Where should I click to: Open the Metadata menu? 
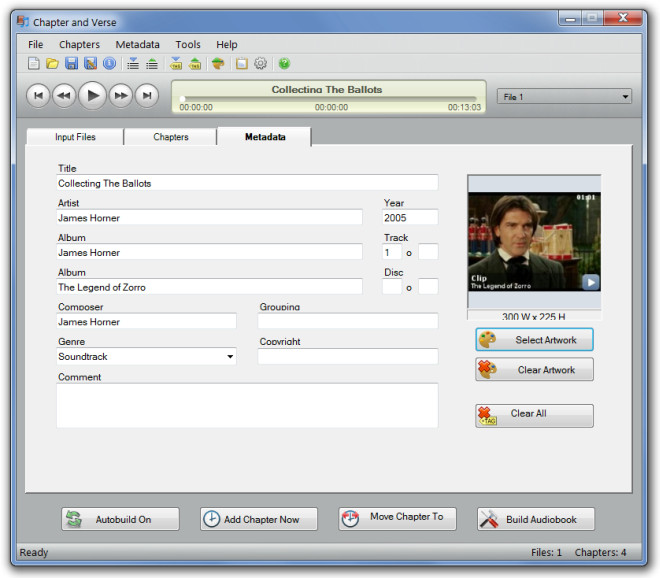point(138,45)
